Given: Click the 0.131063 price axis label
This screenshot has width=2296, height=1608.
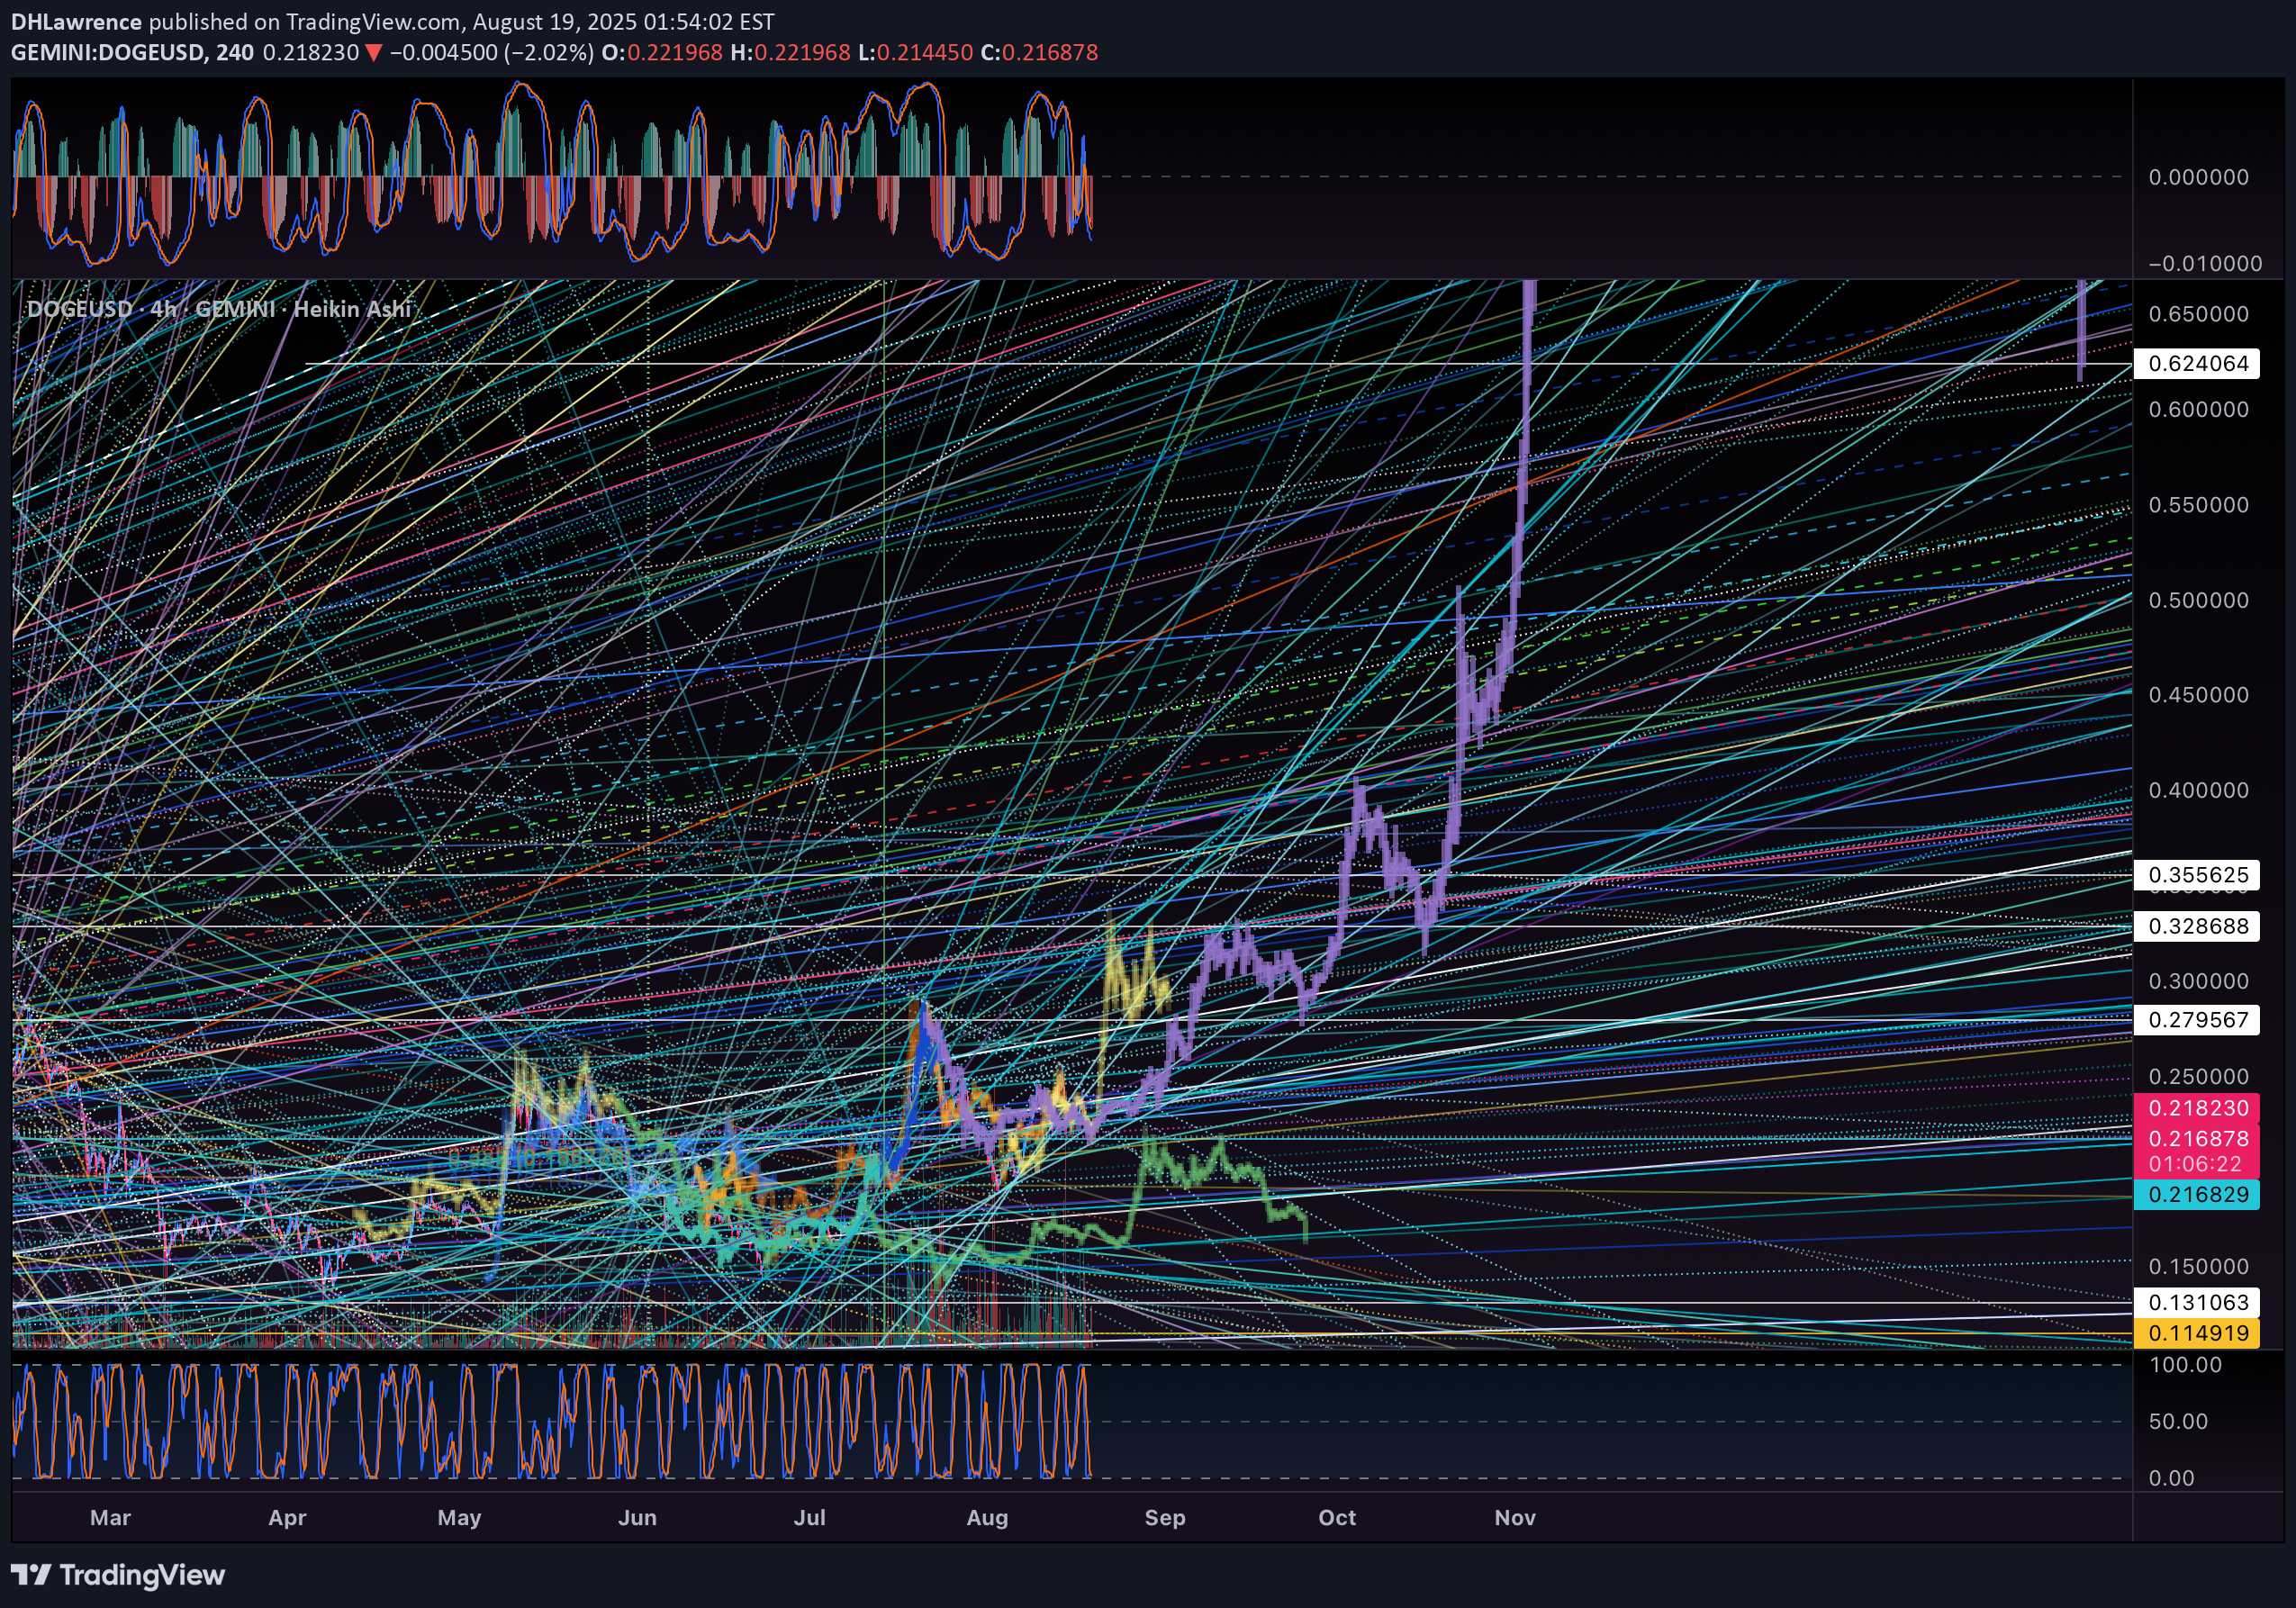Looking at the screenshot, I should [2196, 1302].
